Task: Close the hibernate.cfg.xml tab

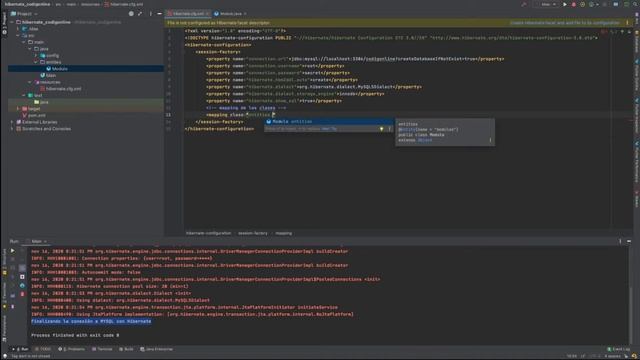Action: click(x=207, y=13)
